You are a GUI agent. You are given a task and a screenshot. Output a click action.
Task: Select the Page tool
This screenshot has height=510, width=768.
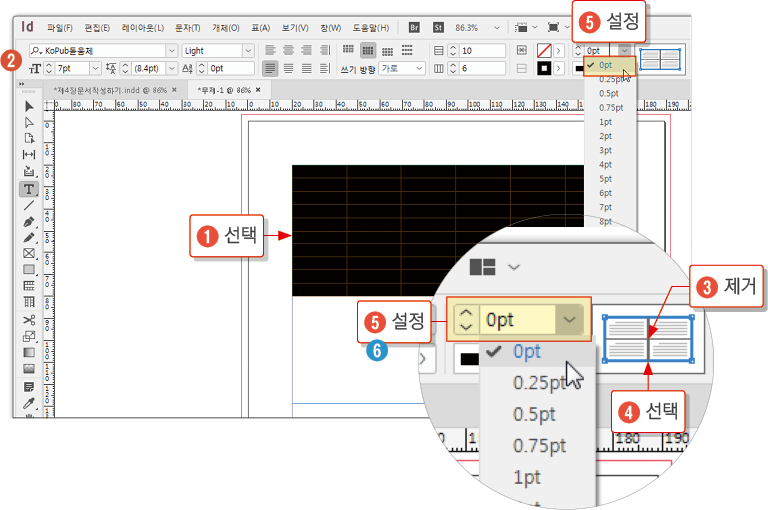click(x=29, y=139)
